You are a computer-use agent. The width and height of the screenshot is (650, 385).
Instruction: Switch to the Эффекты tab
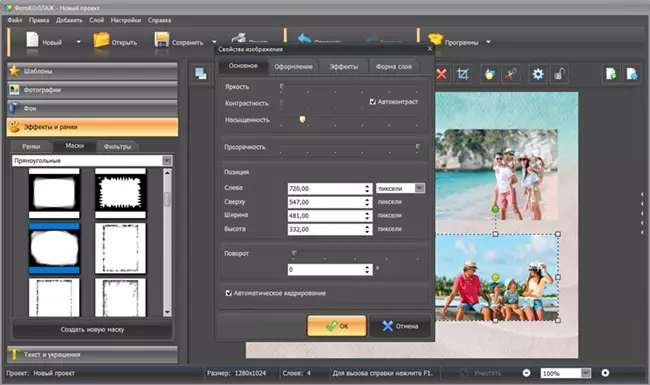[x=344, y=66]
